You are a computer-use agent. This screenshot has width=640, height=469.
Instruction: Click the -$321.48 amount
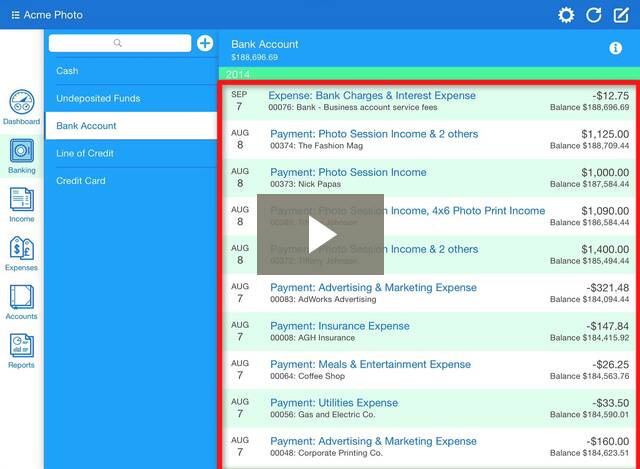608,288
